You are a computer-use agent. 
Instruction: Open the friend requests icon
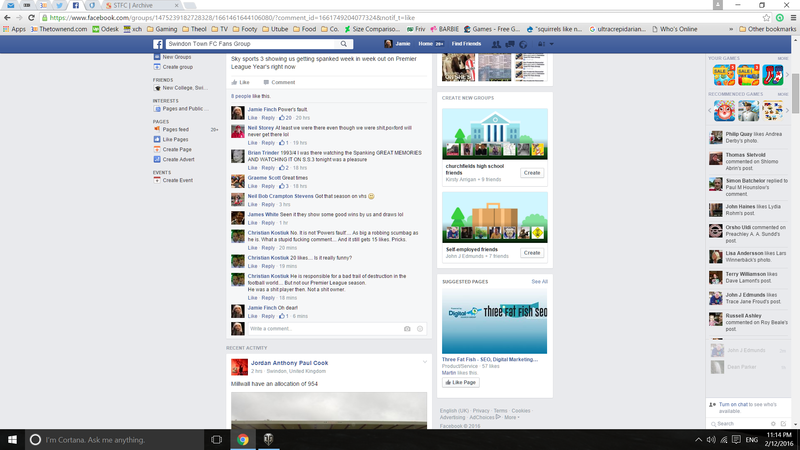[496, 44]
